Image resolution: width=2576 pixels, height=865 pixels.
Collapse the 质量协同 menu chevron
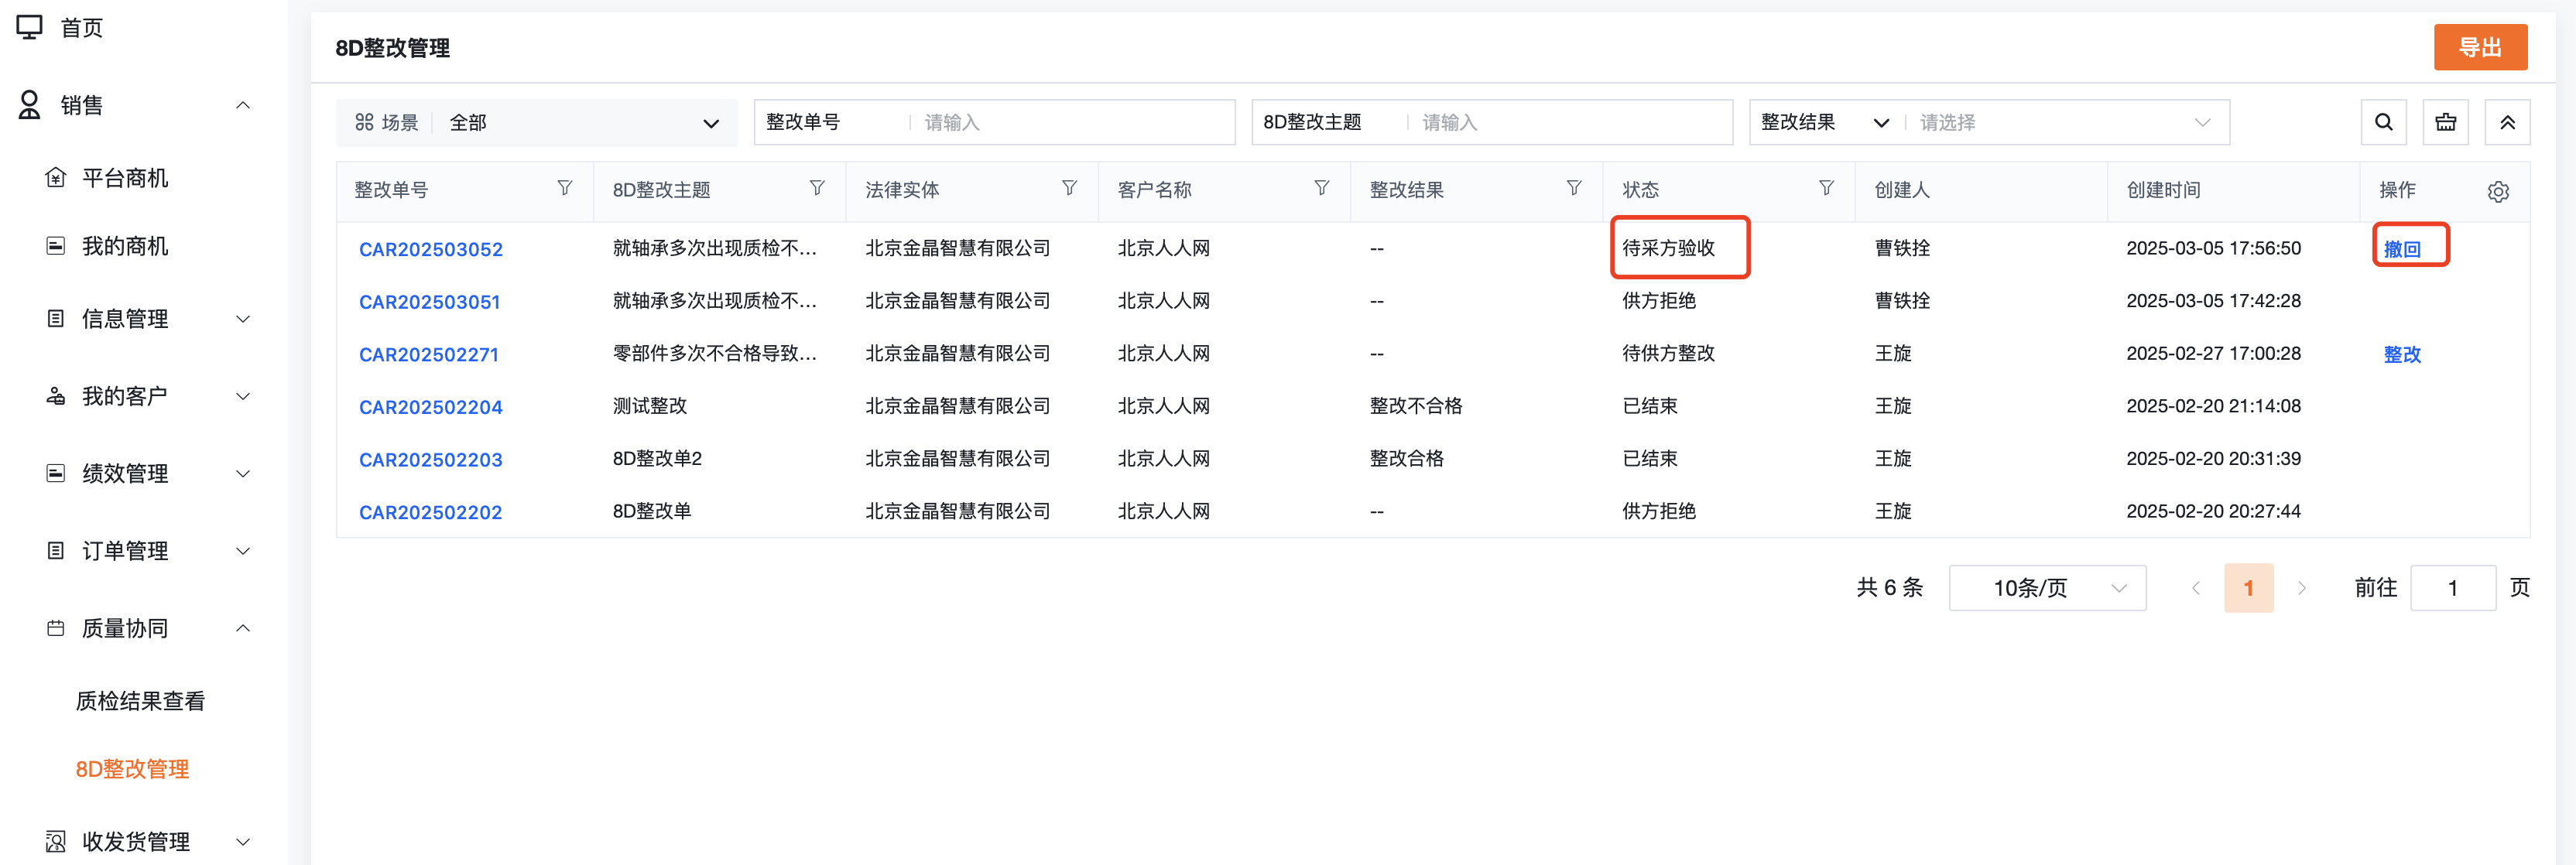point(242,628)
